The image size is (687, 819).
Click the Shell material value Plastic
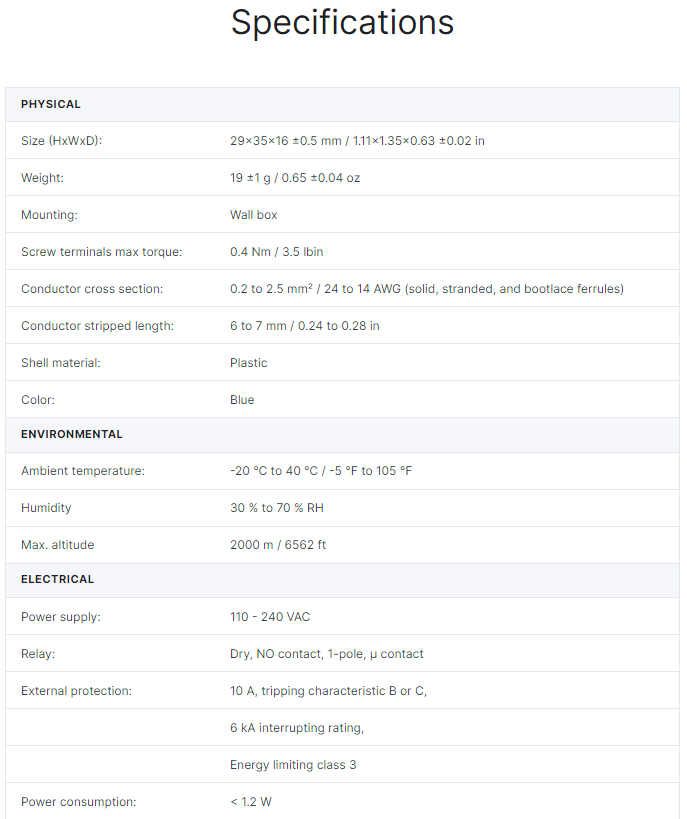point(249,363)
